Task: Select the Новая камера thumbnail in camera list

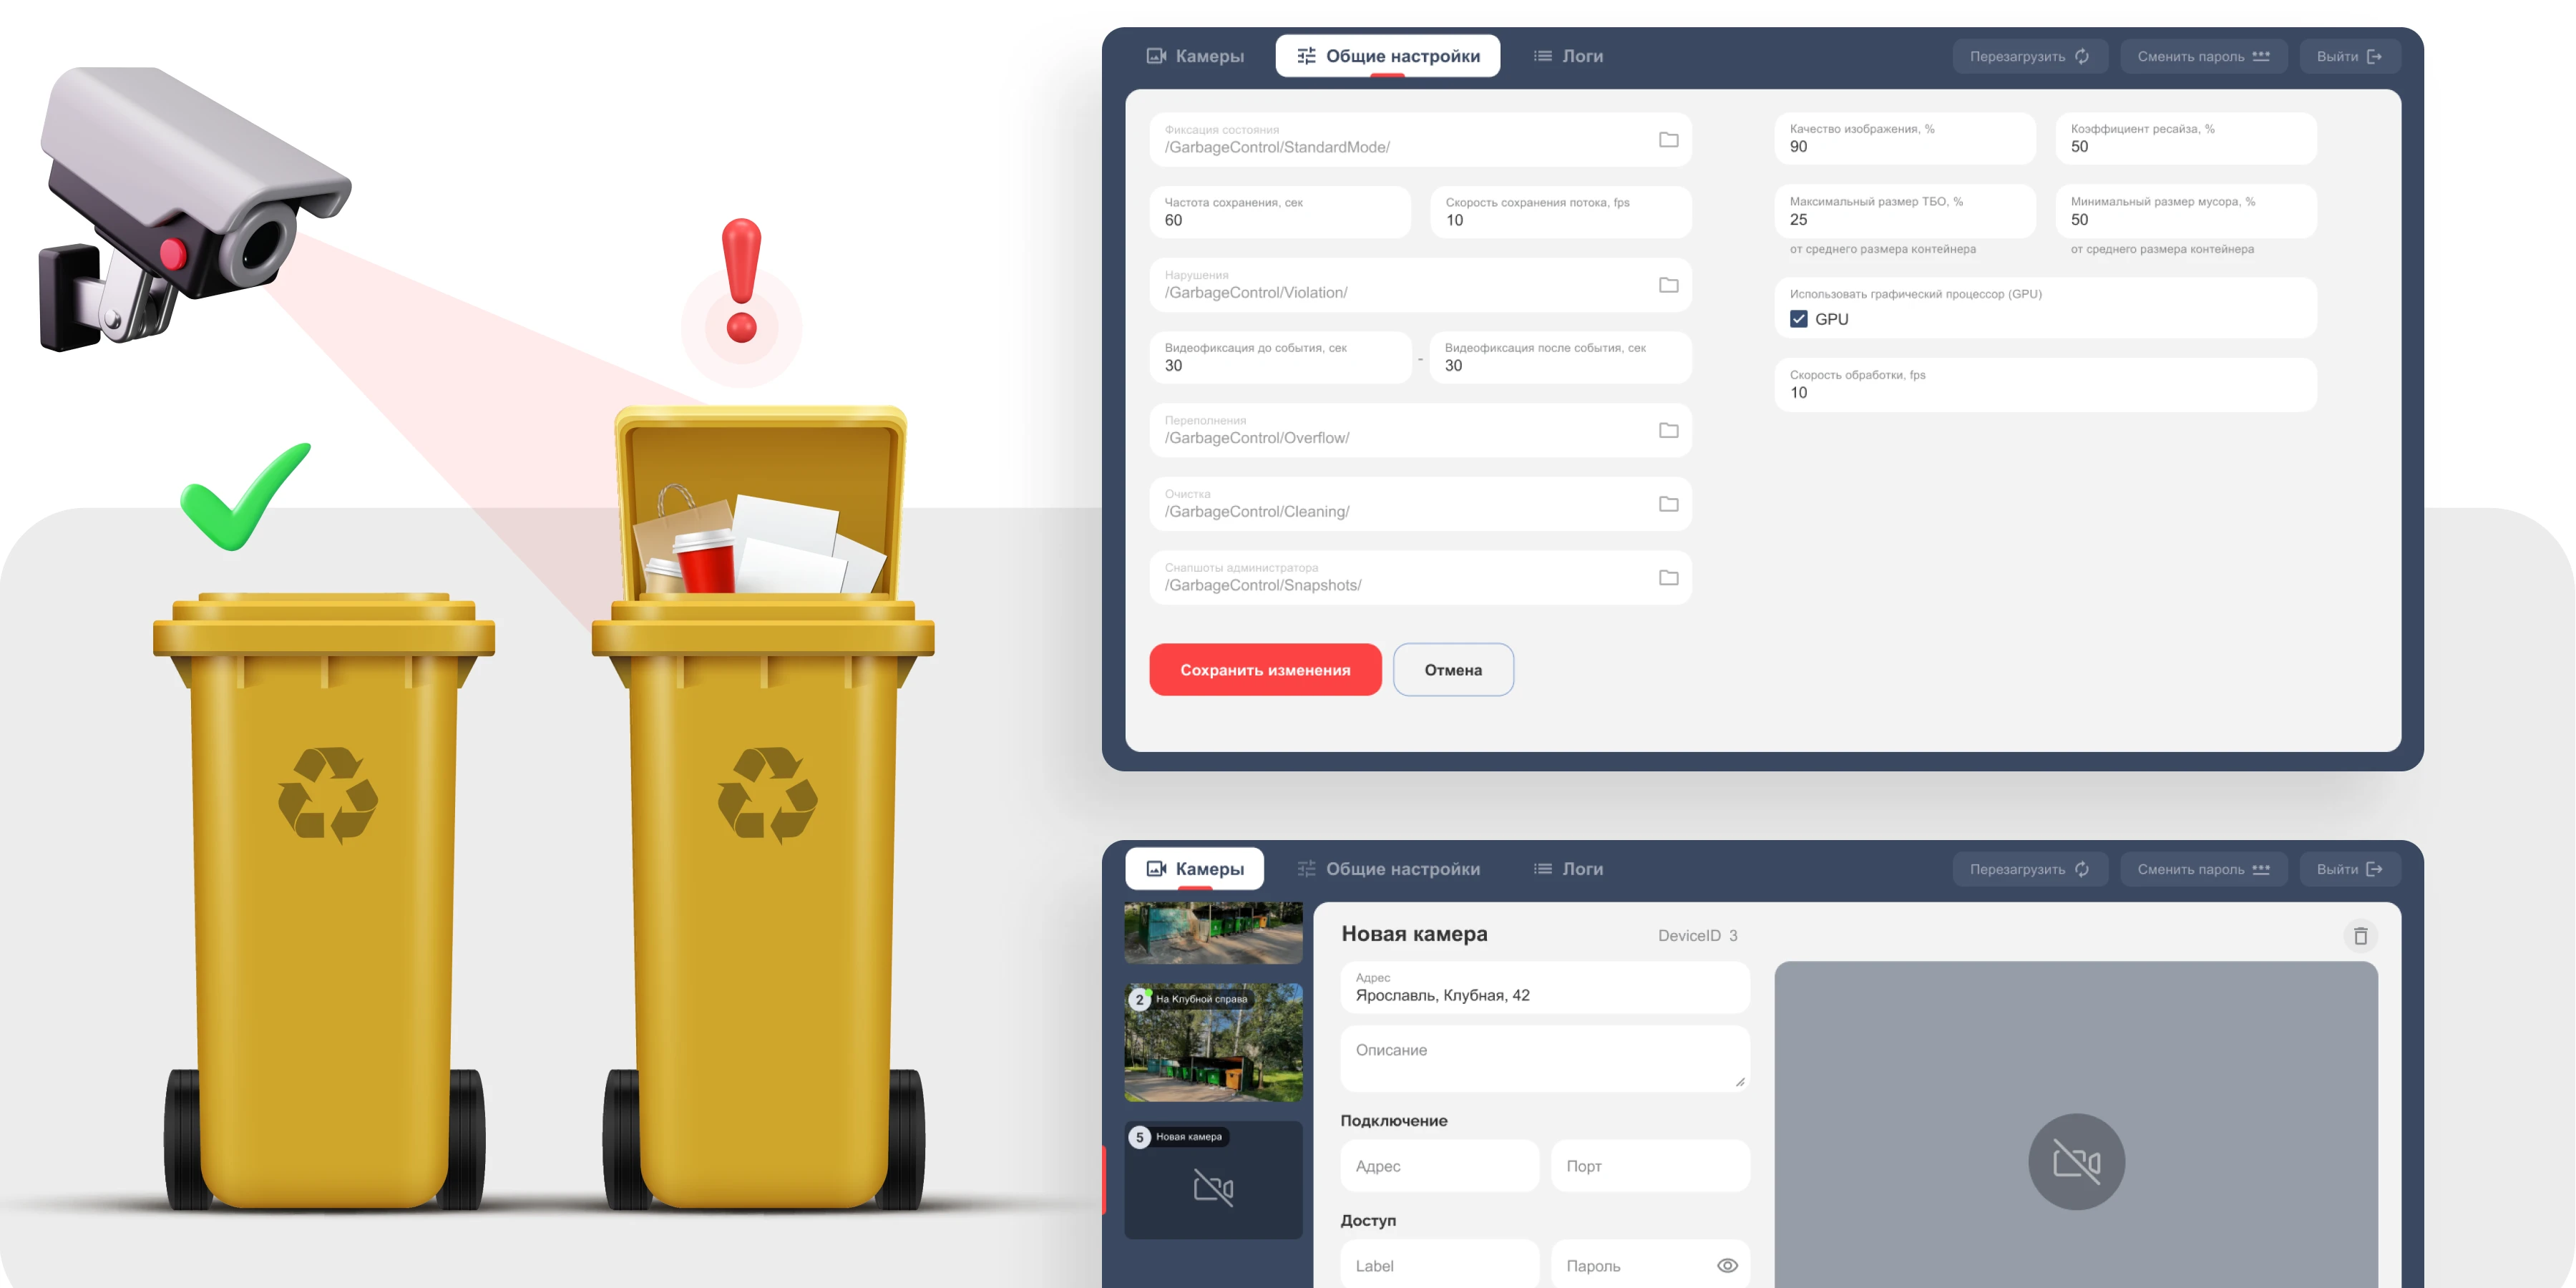Action: pyautogui.click(x=1213, y=1180)
